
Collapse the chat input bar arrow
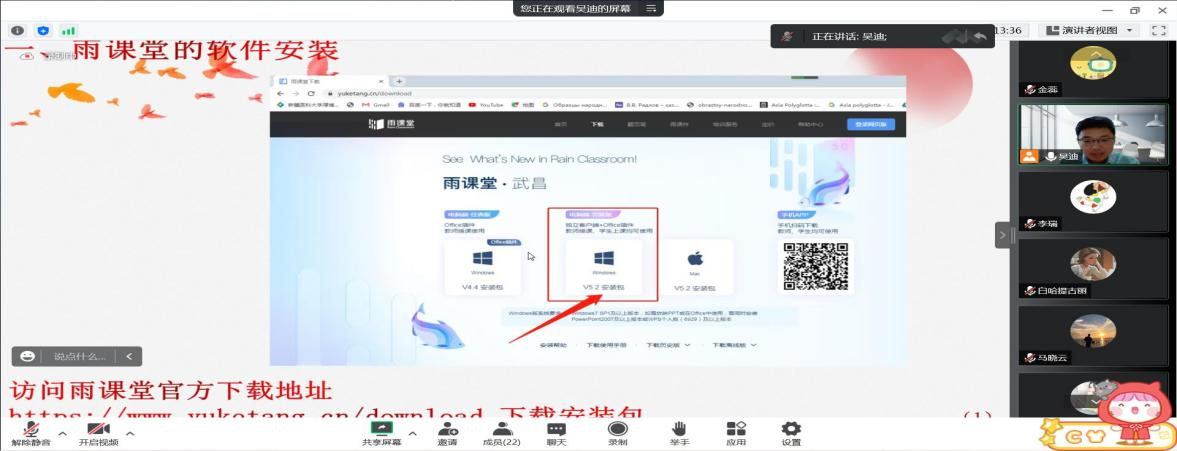tap(129, 356)
